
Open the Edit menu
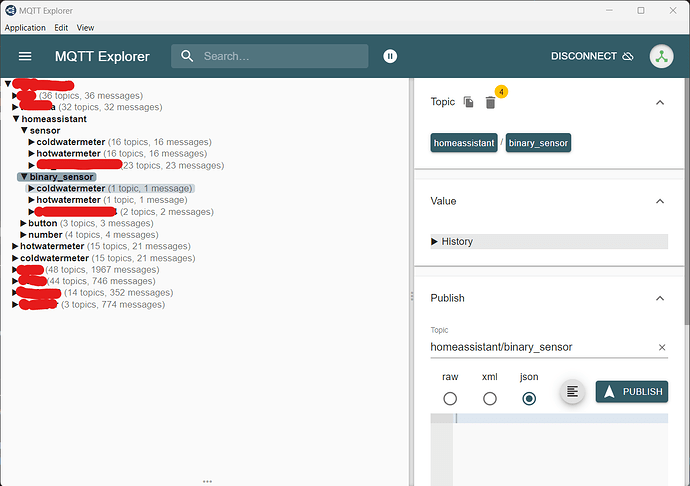pyautogui.click(x=61, y=28)
